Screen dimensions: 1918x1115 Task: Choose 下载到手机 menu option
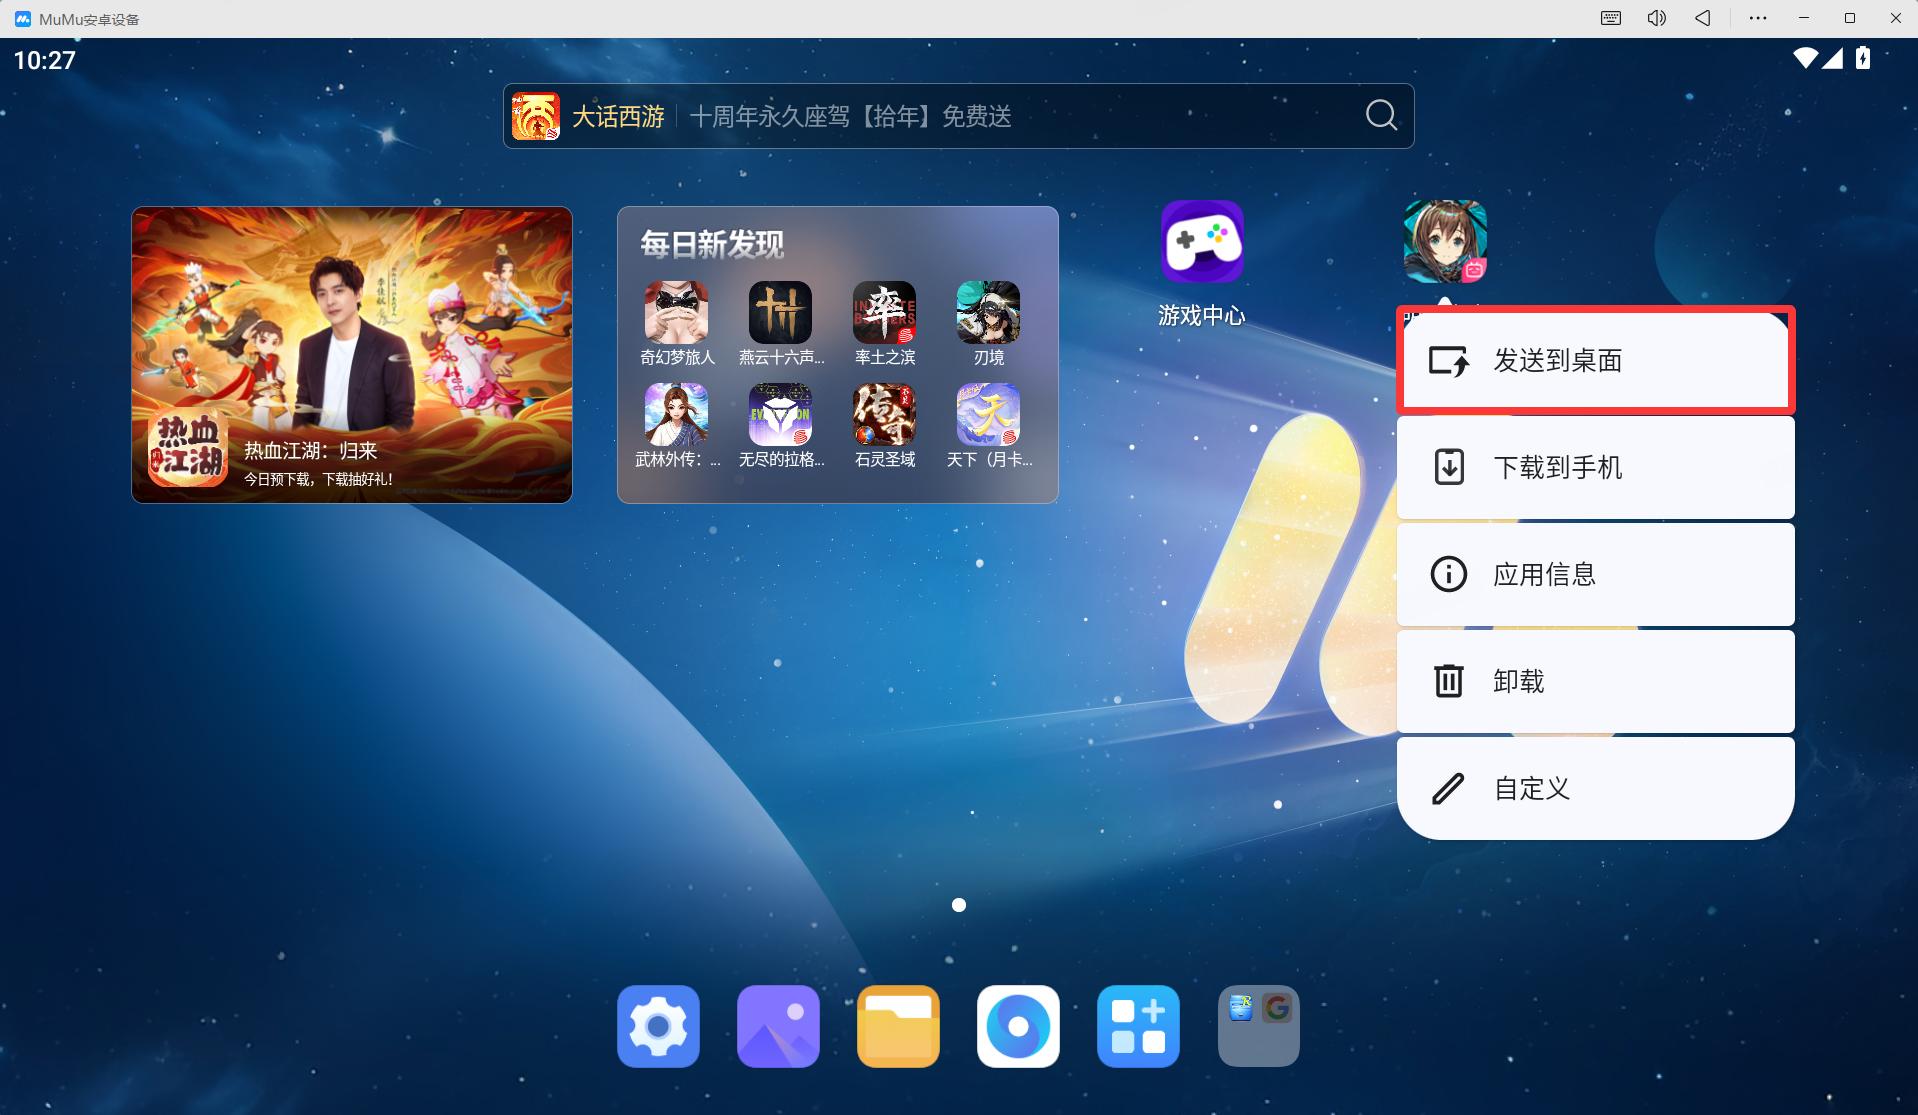[1595, 468]
